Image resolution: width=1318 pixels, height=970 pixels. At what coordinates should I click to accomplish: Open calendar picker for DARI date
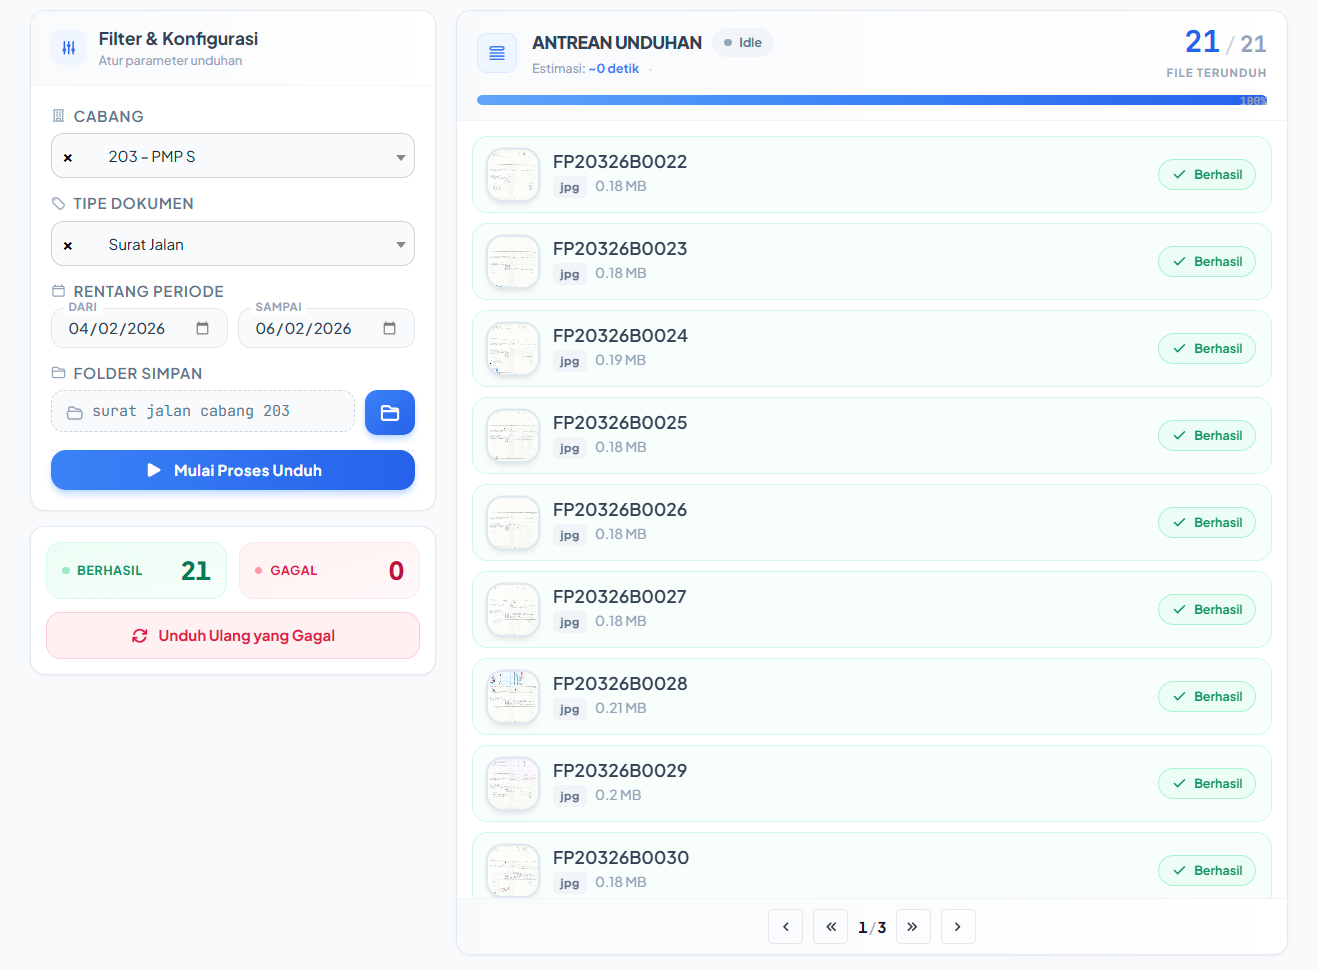(x=203, y=329)
